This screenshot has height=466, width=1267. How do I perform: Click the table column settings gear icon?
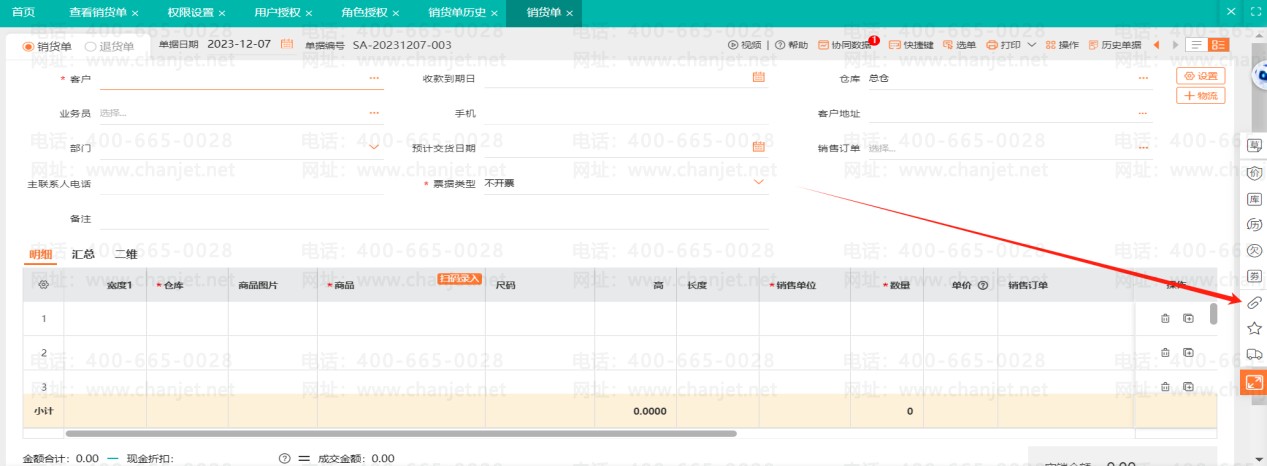pos(43,285)
